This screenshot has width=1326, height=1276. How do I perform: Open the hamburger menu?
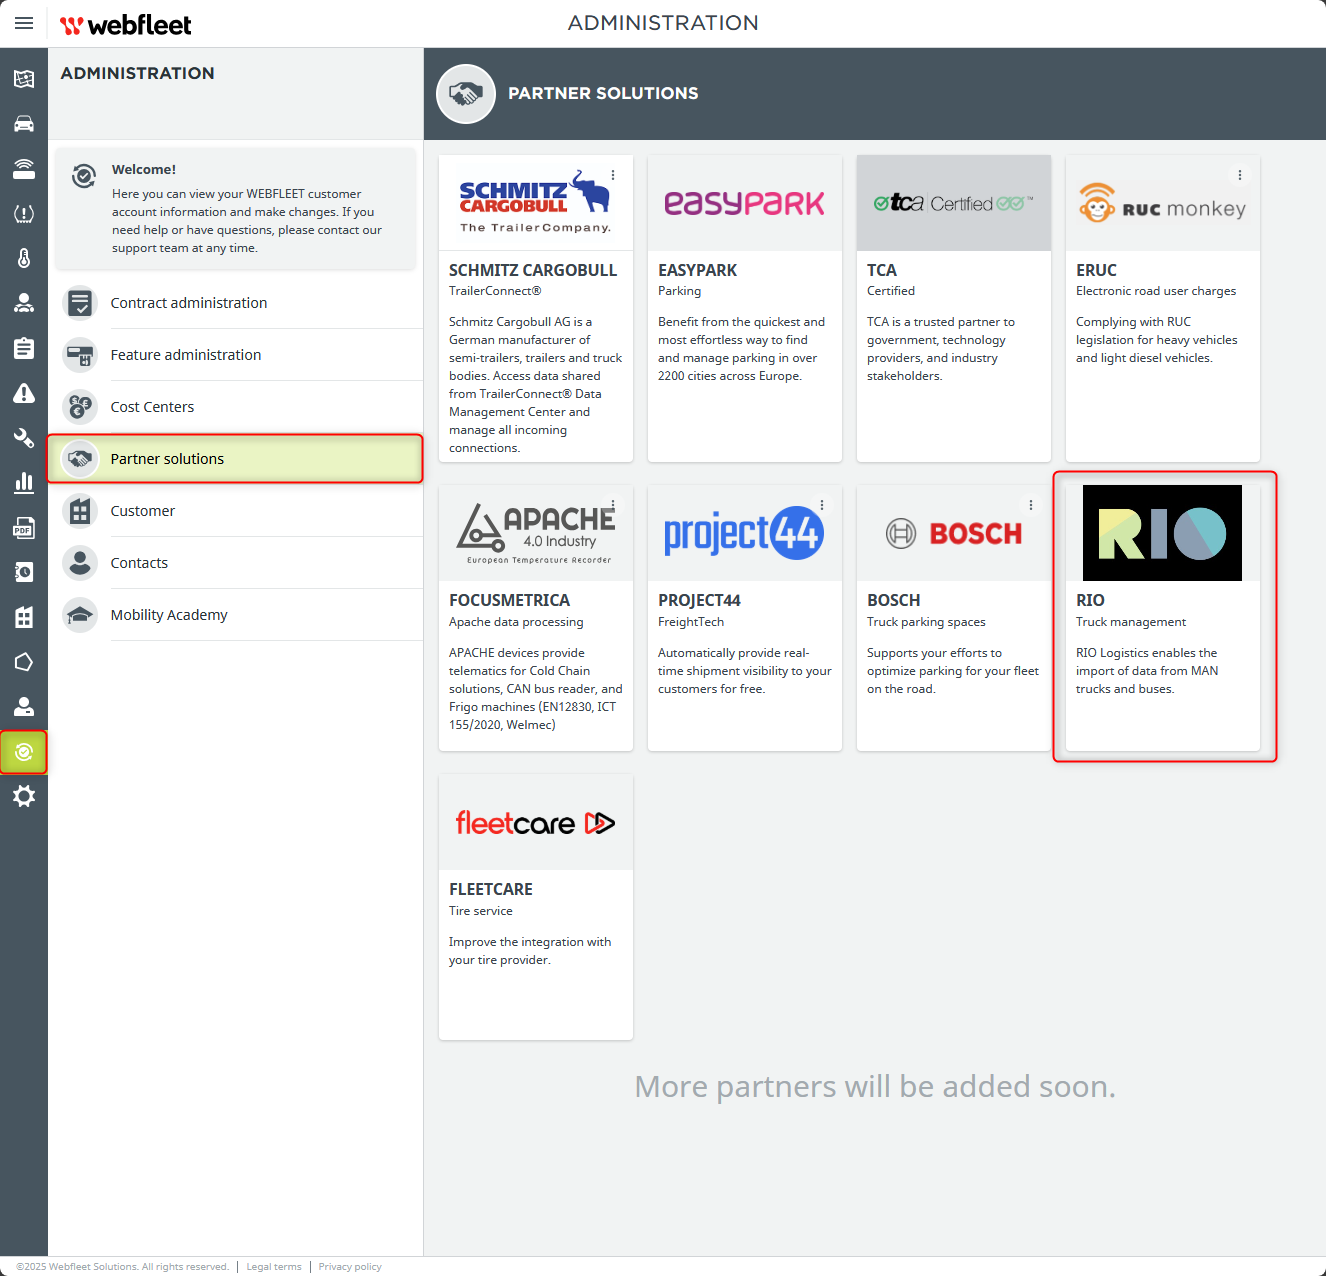point(24,23)
